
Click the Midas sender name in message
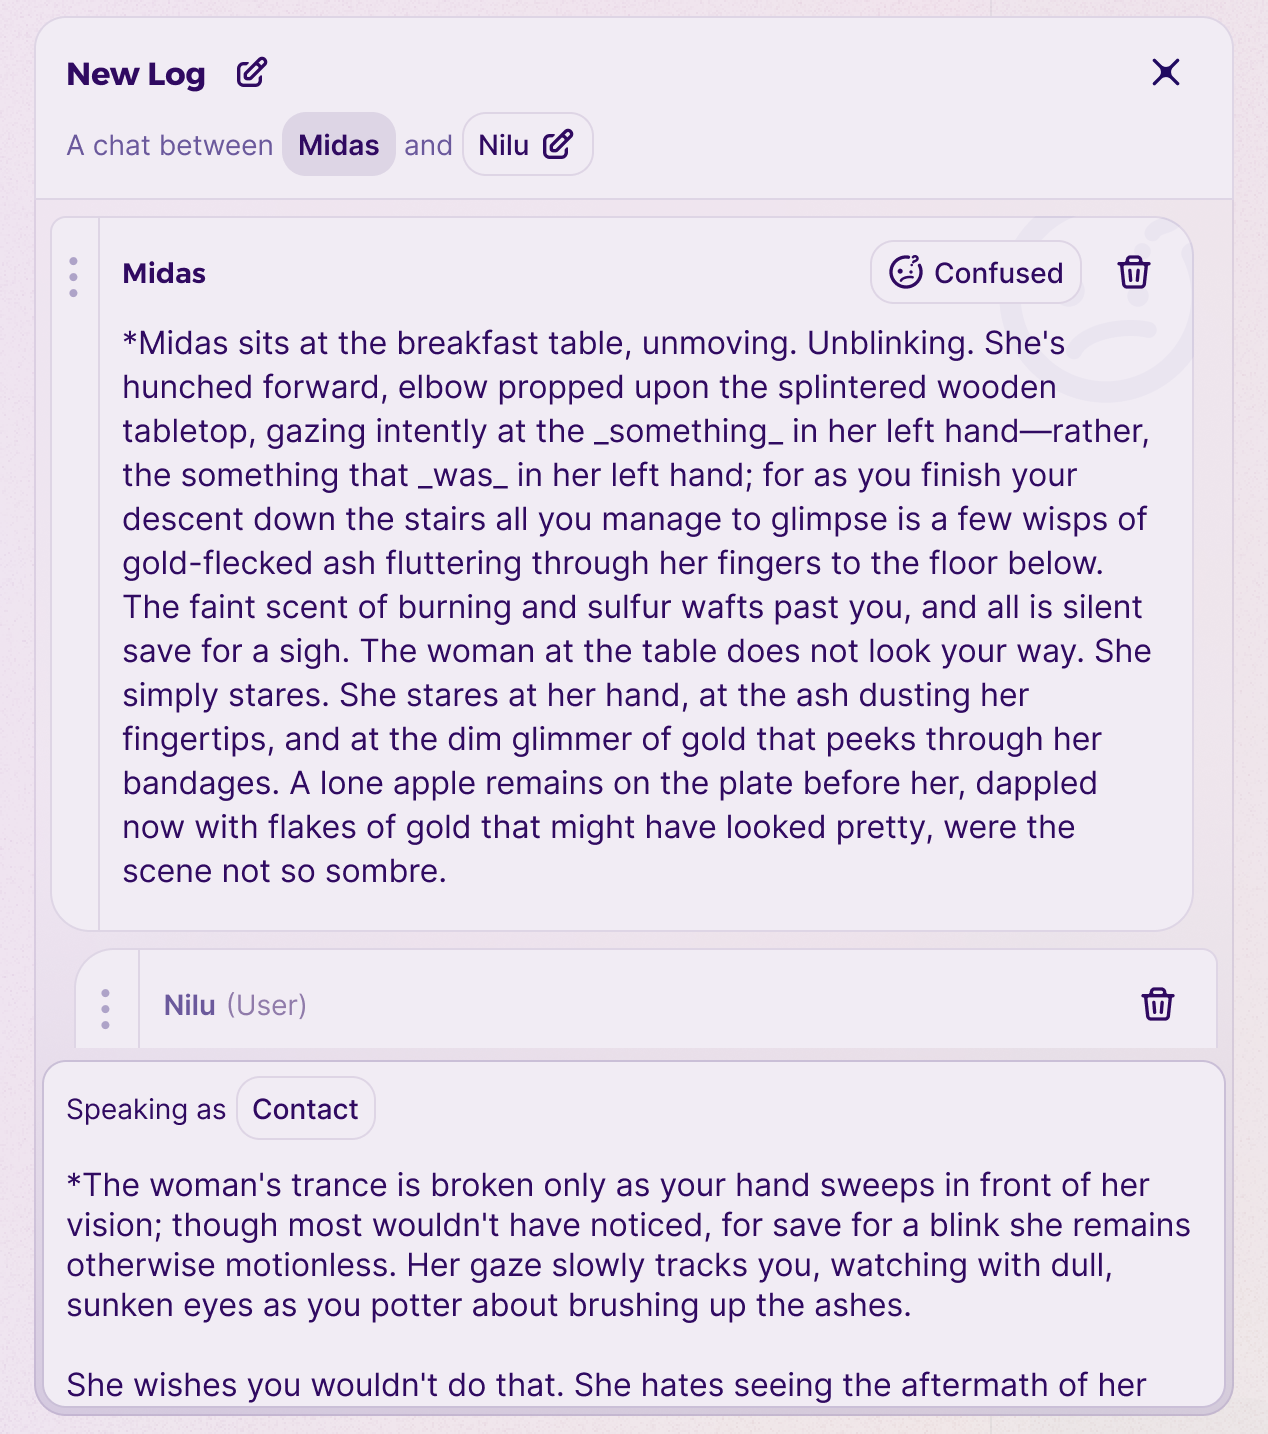[164, 273]
